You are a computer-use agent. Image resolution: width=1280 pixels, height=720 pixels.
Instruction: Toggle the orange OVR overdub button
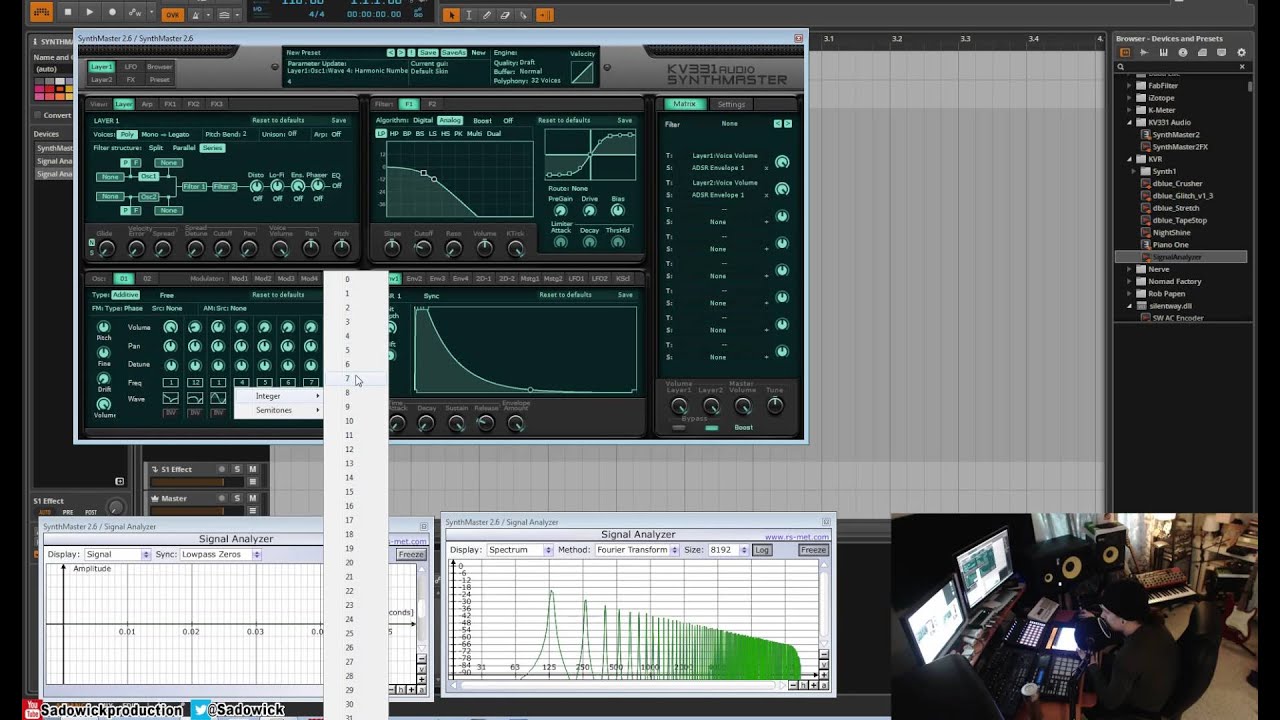[x=172, y=14]
